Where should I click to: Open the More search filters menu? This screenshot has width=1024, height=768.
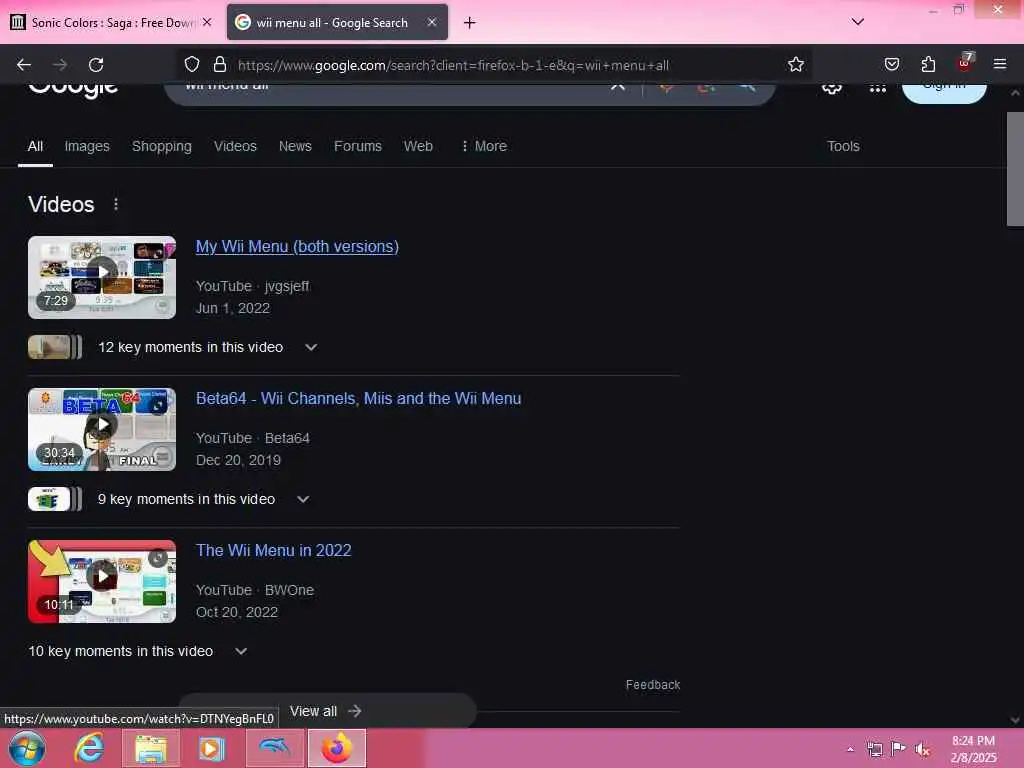(x=484, y=146)
